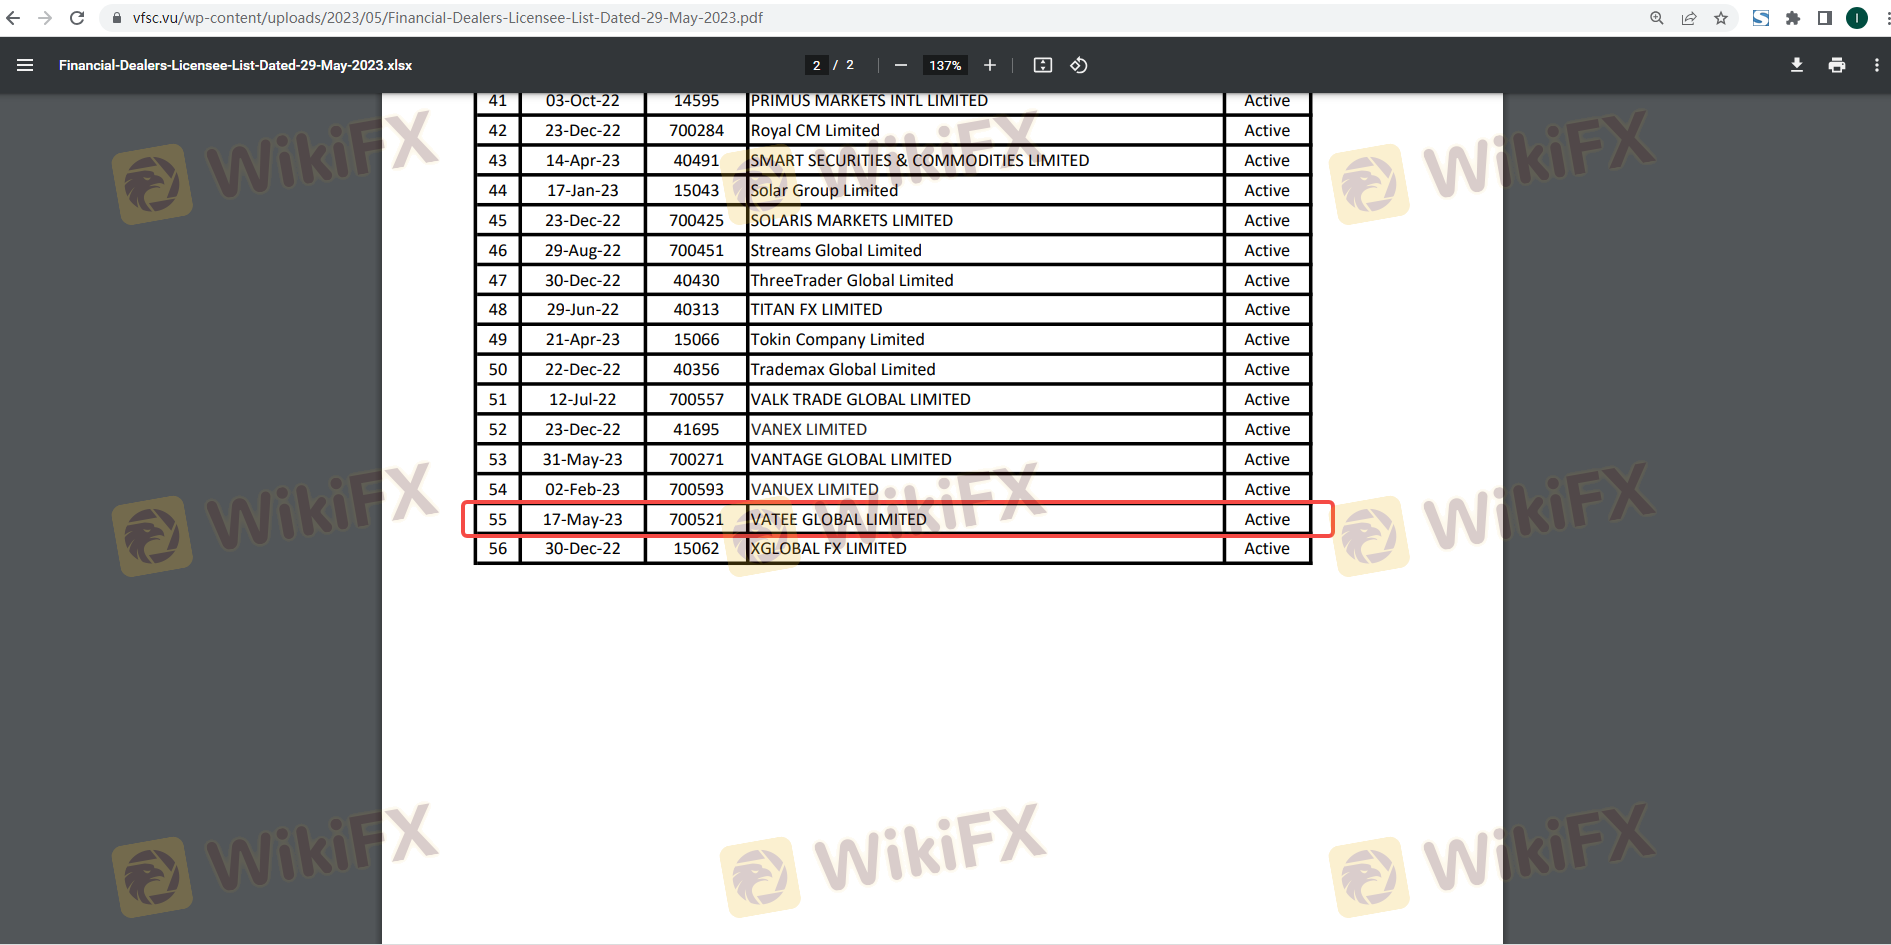Toggle fit to page icon

1043,65
